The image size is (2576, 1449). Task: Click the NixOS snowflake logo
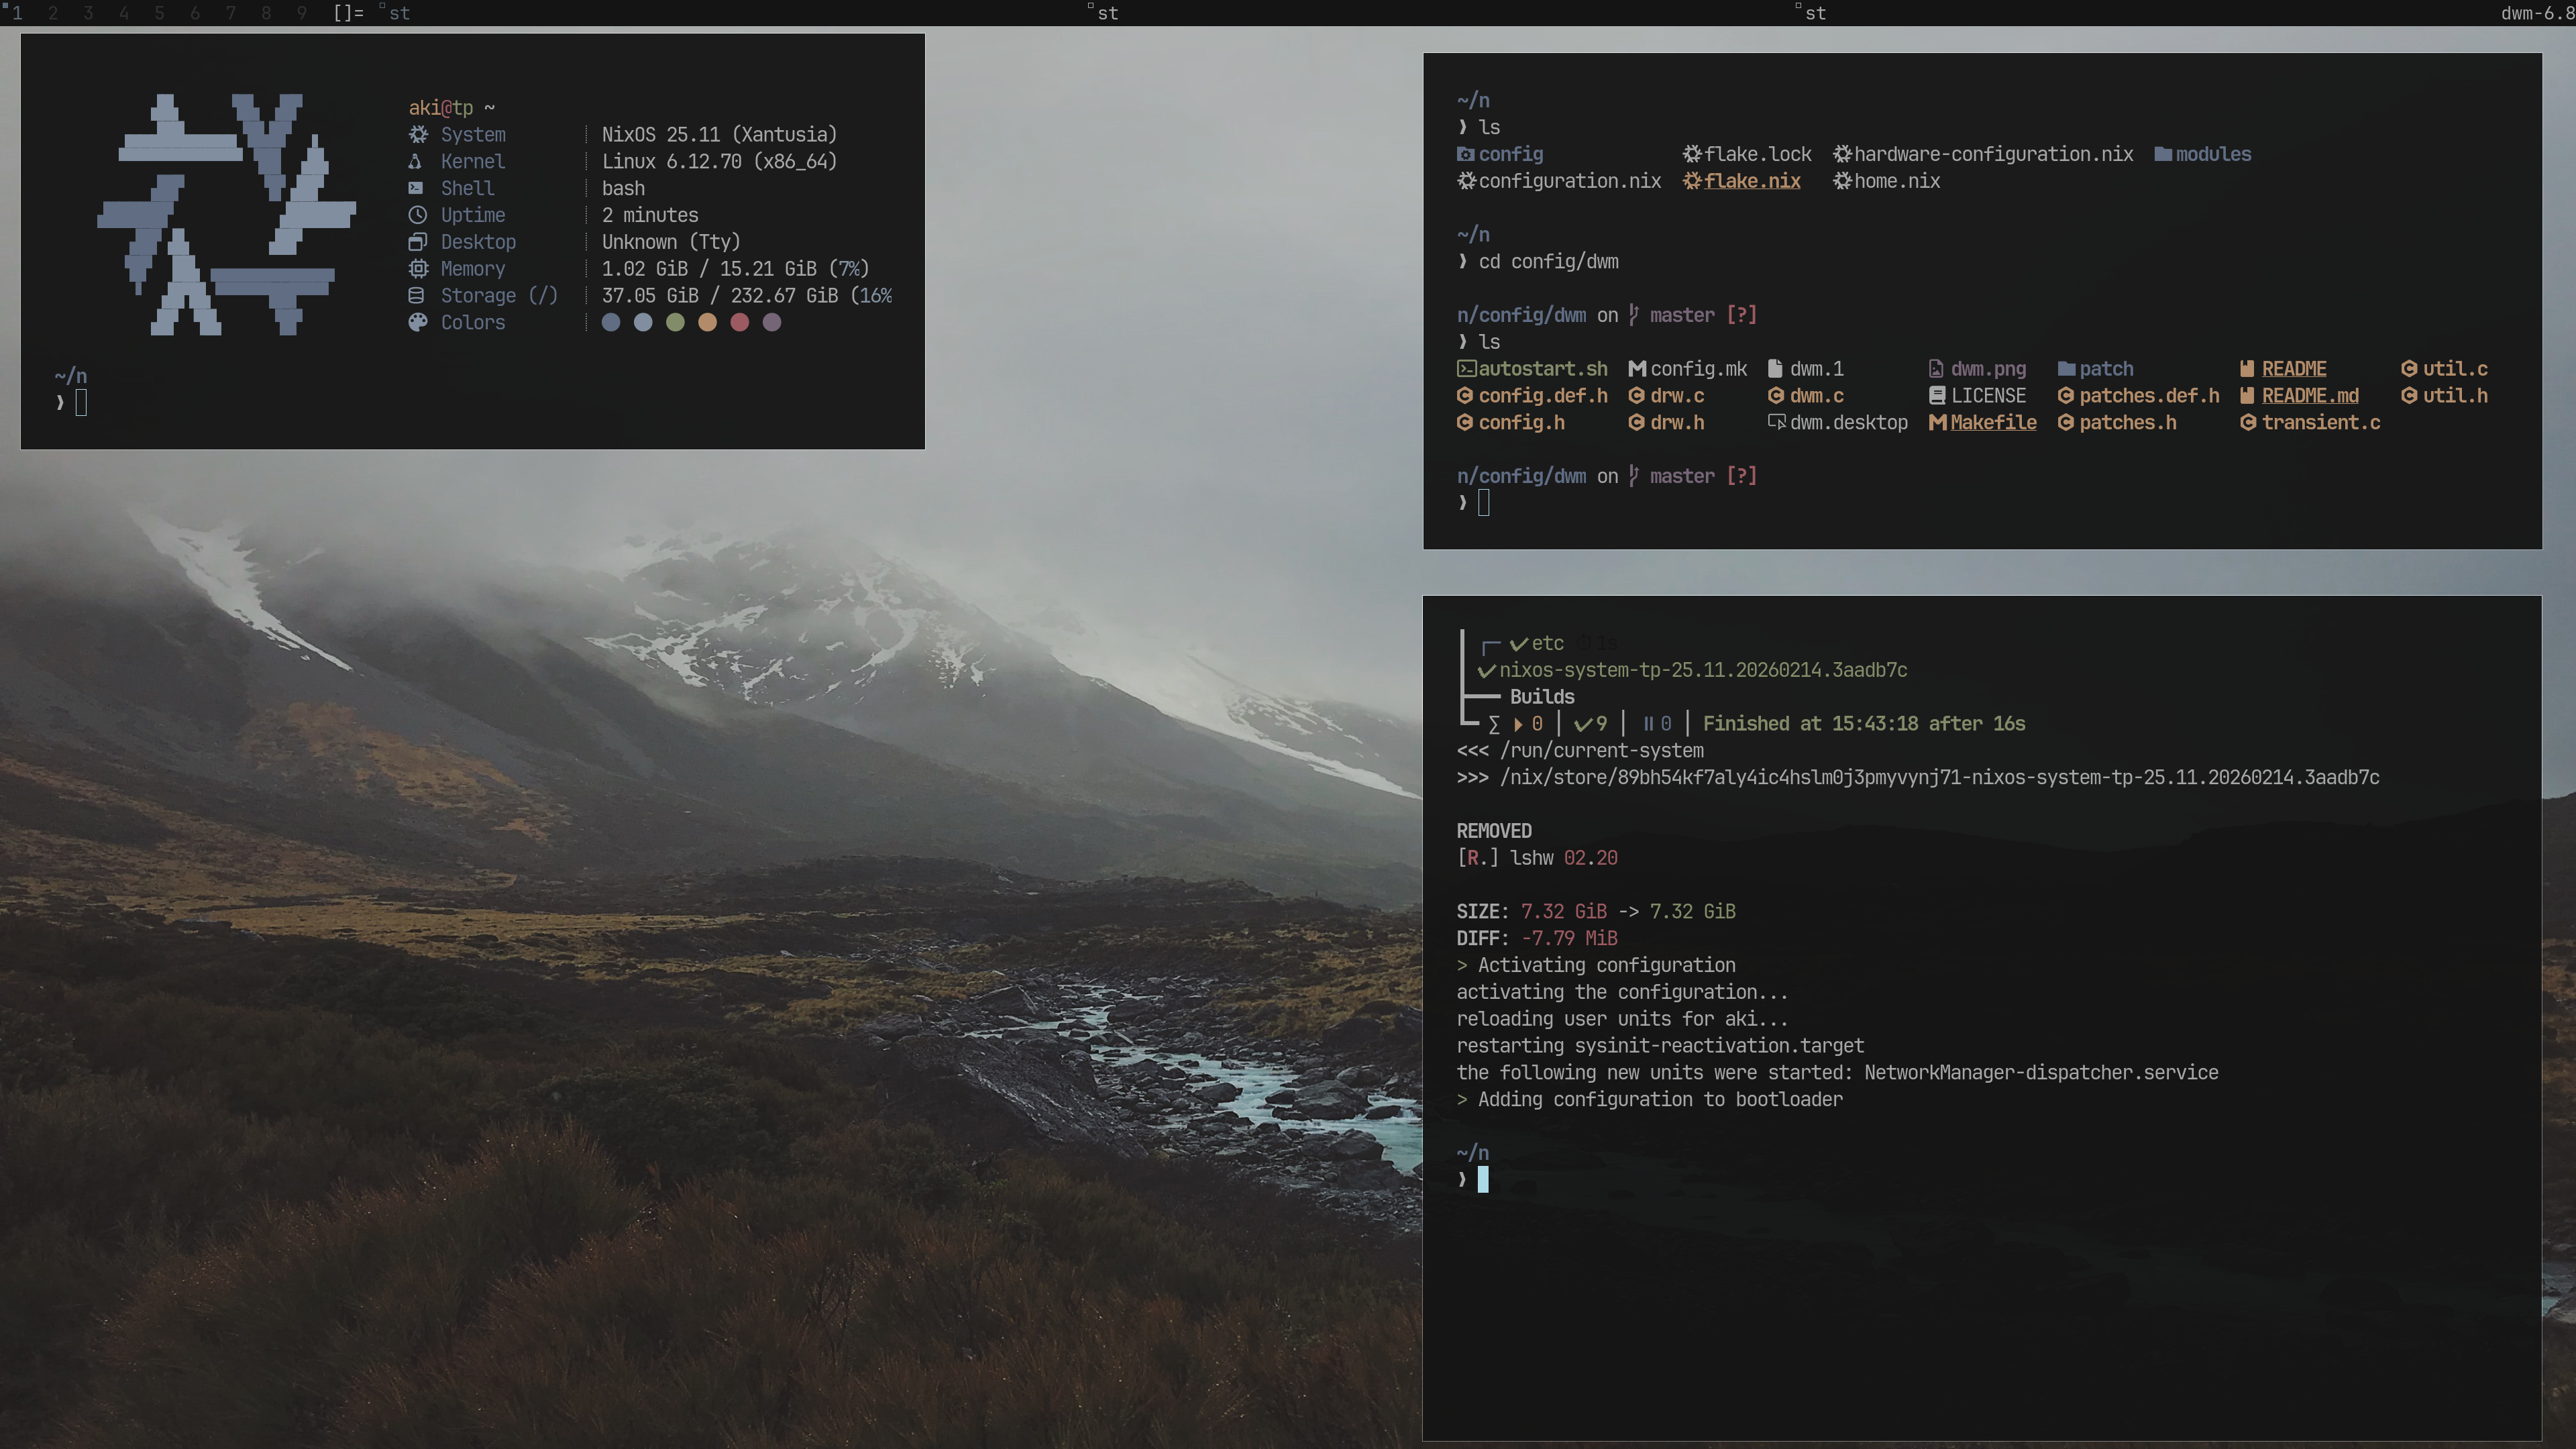(x=227, y=213)
